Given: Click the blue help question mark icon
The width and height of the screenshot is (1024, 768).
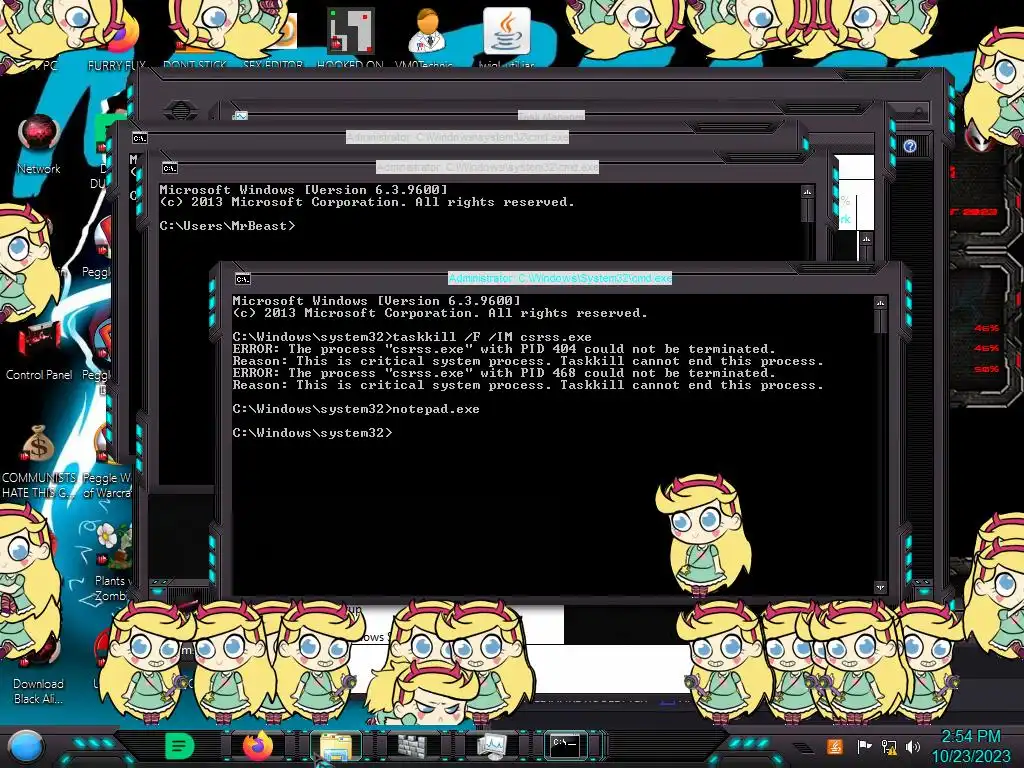Looking at the screenshot, I should click(910, 146).
